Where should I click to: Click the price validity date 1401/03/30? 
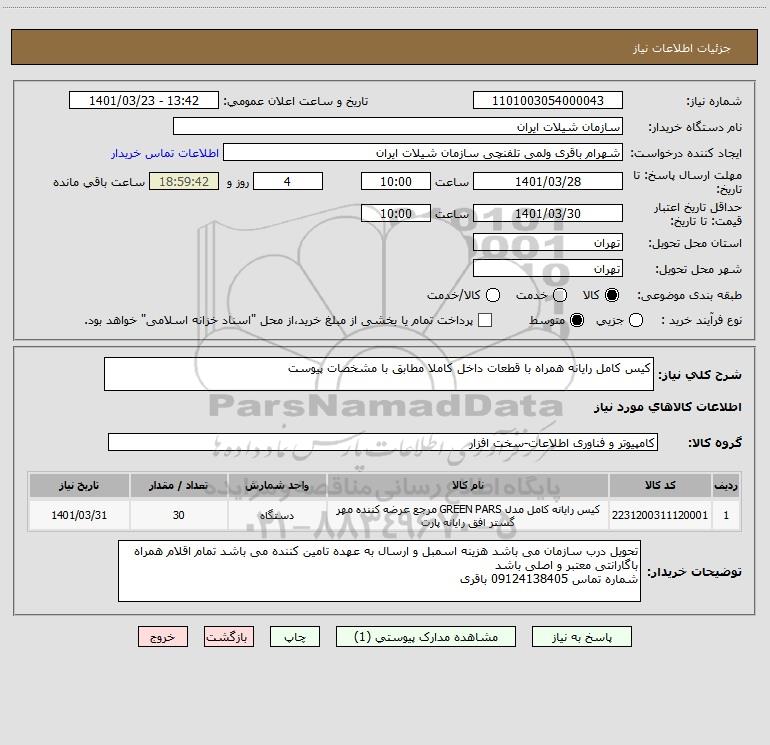coord(548,213)
